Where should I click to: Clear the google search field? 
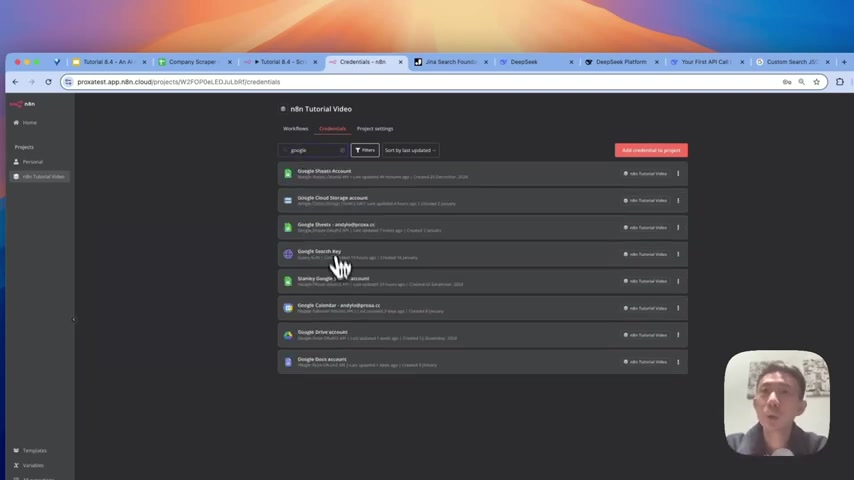point(342,150)
